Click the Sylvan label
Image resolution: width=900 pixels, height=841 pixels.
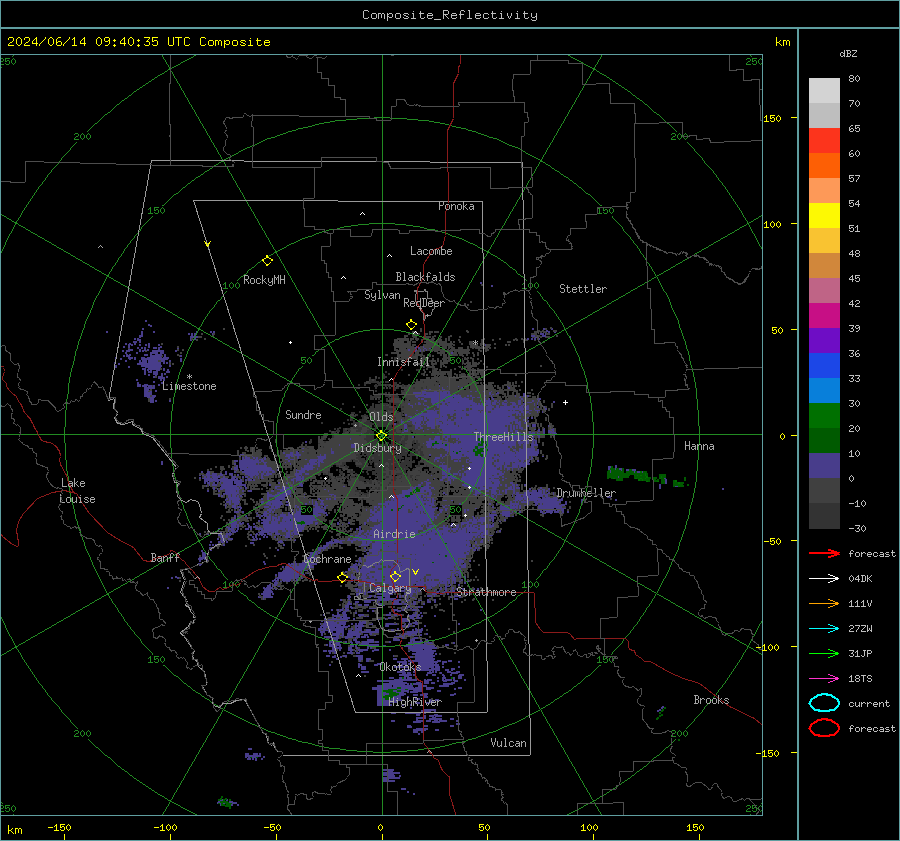[x=382, y=295]
